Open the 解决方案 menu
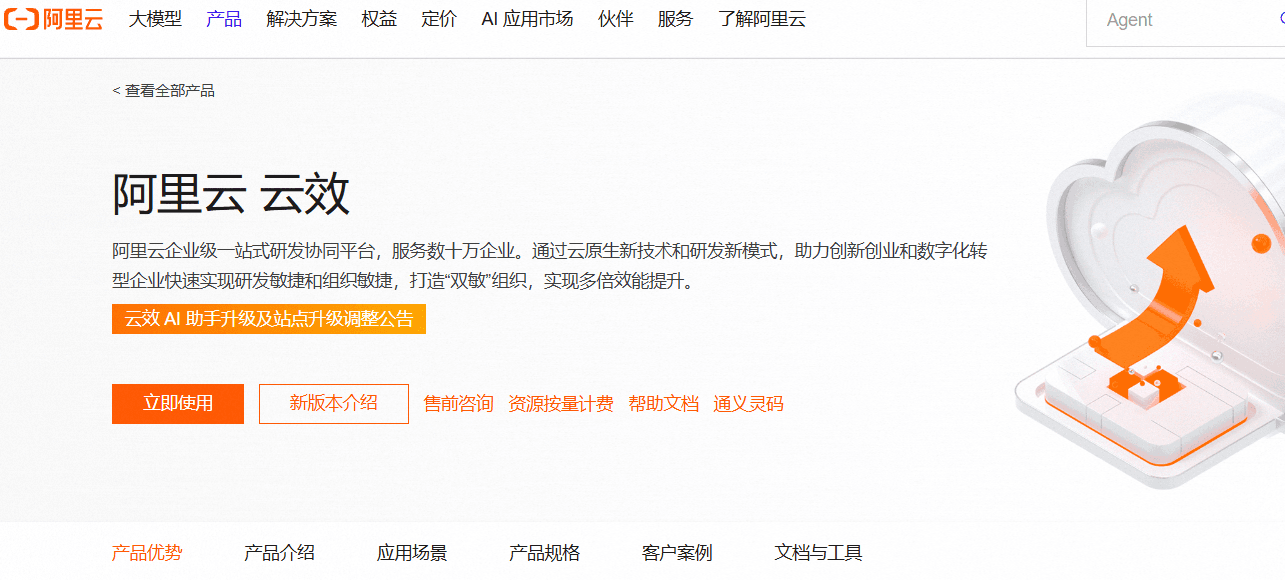This screenshot has height=580, width=1285. coord(302,19)
